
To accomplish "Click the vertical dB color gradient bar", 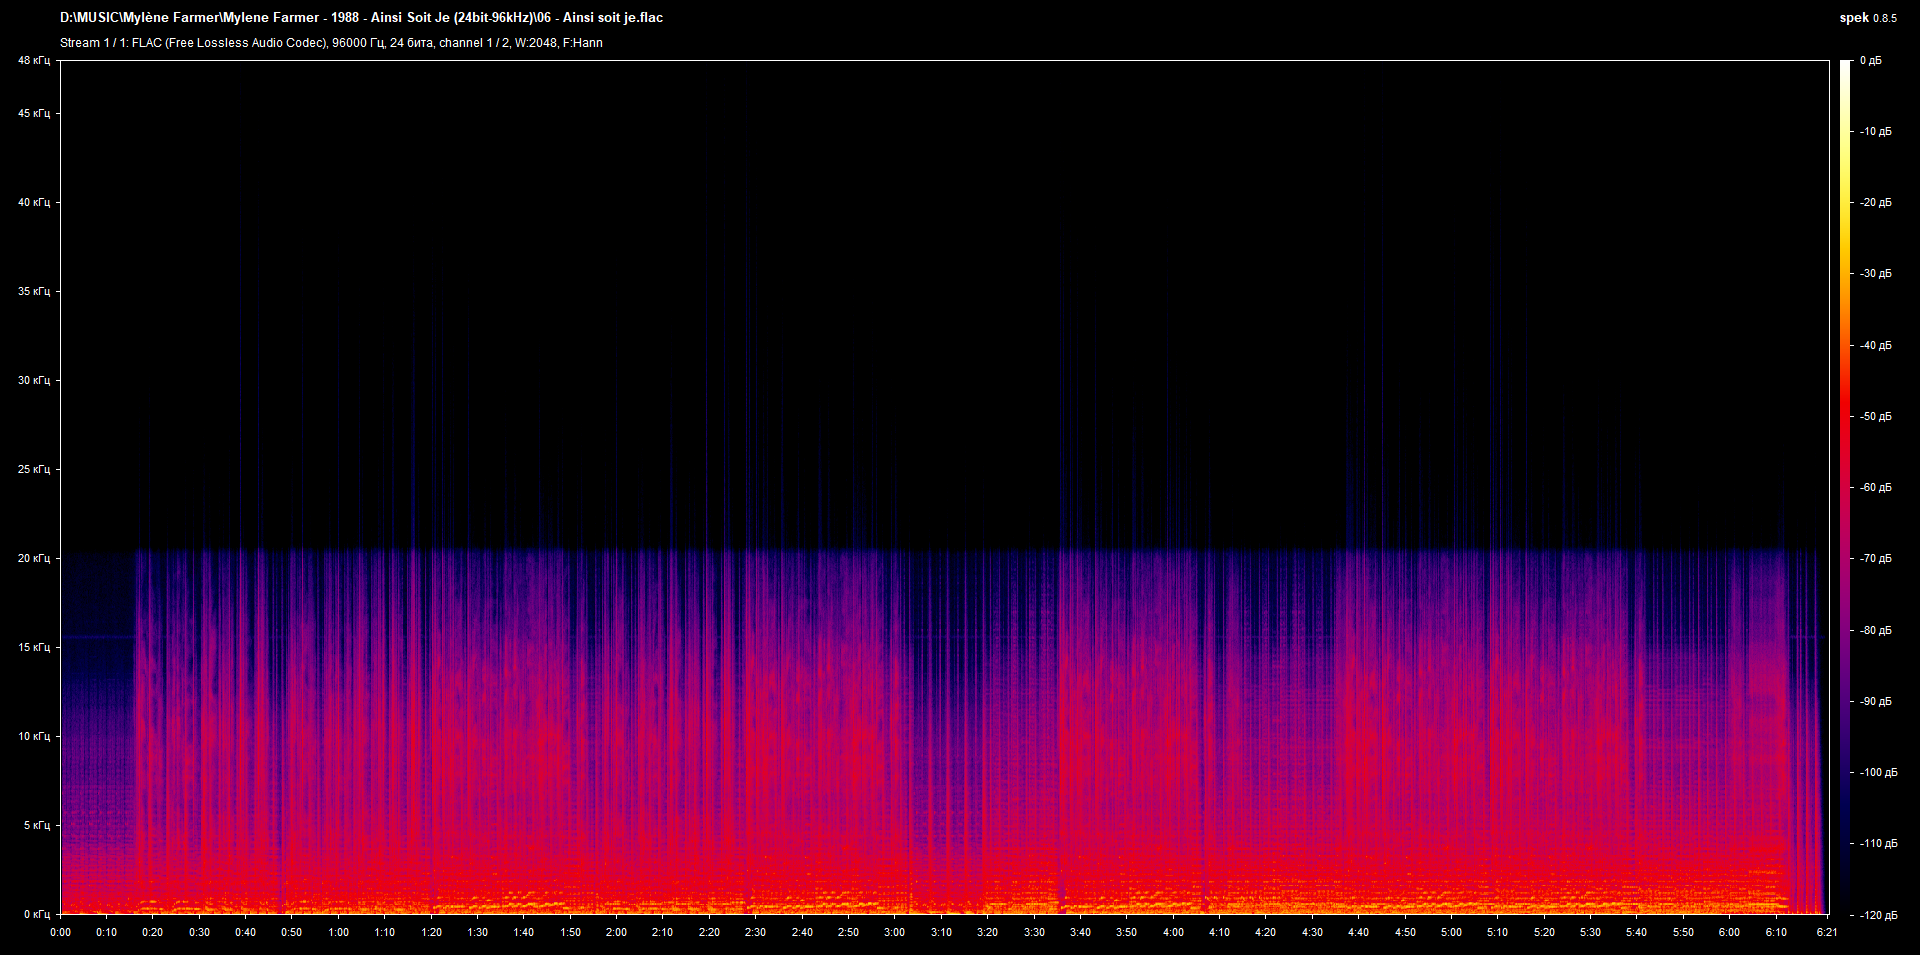I will coord(1846,487).
